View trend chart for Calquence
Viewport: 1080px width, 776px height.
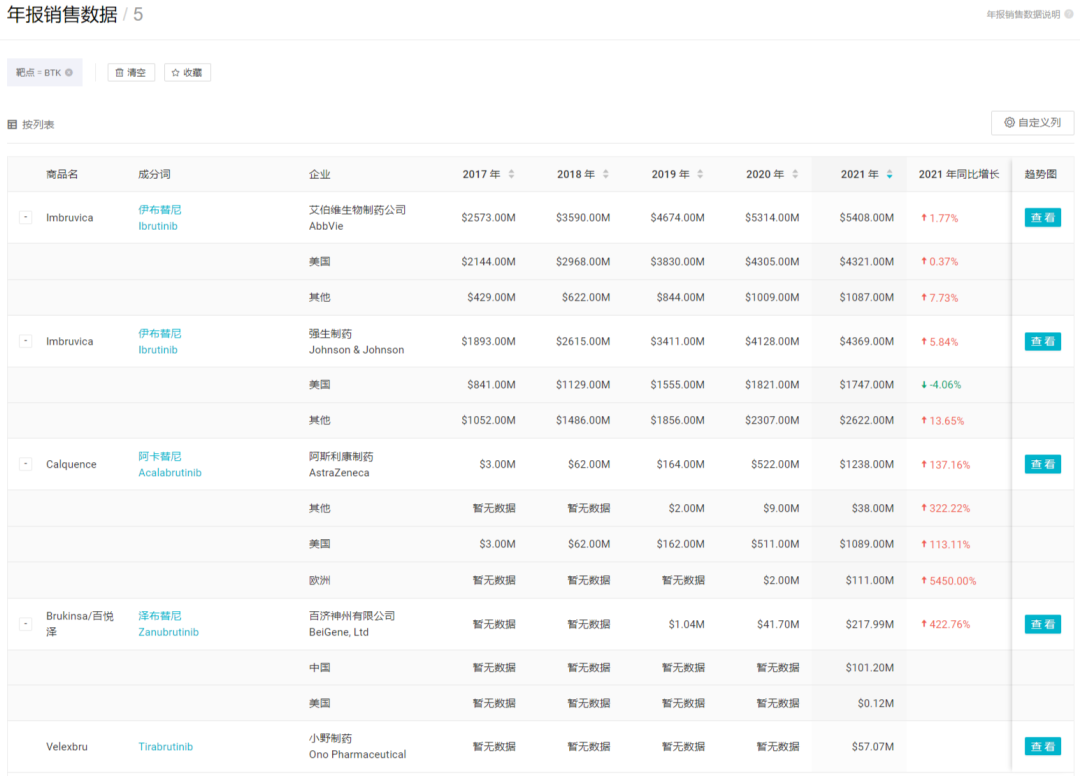(x=1042, y=464)
